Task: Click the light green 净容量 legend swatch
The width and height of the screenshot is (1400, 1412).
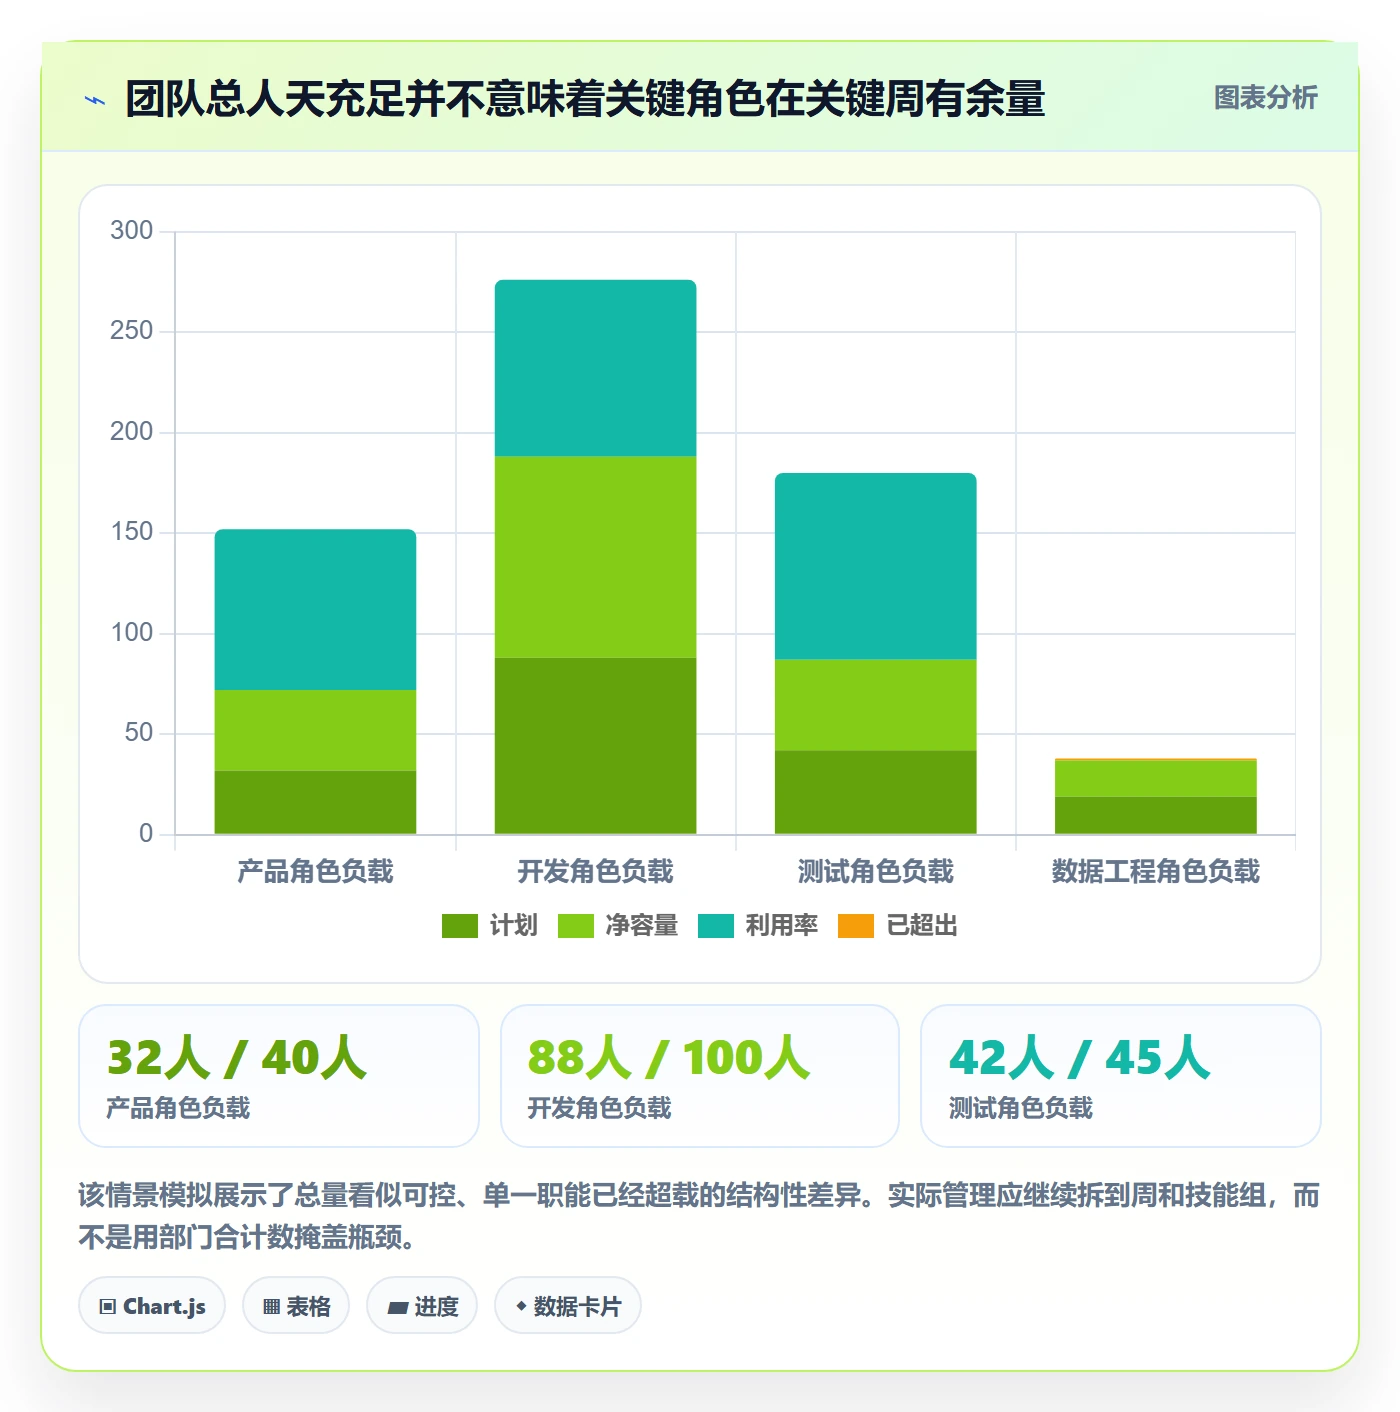Action: (x=576, y=926)
